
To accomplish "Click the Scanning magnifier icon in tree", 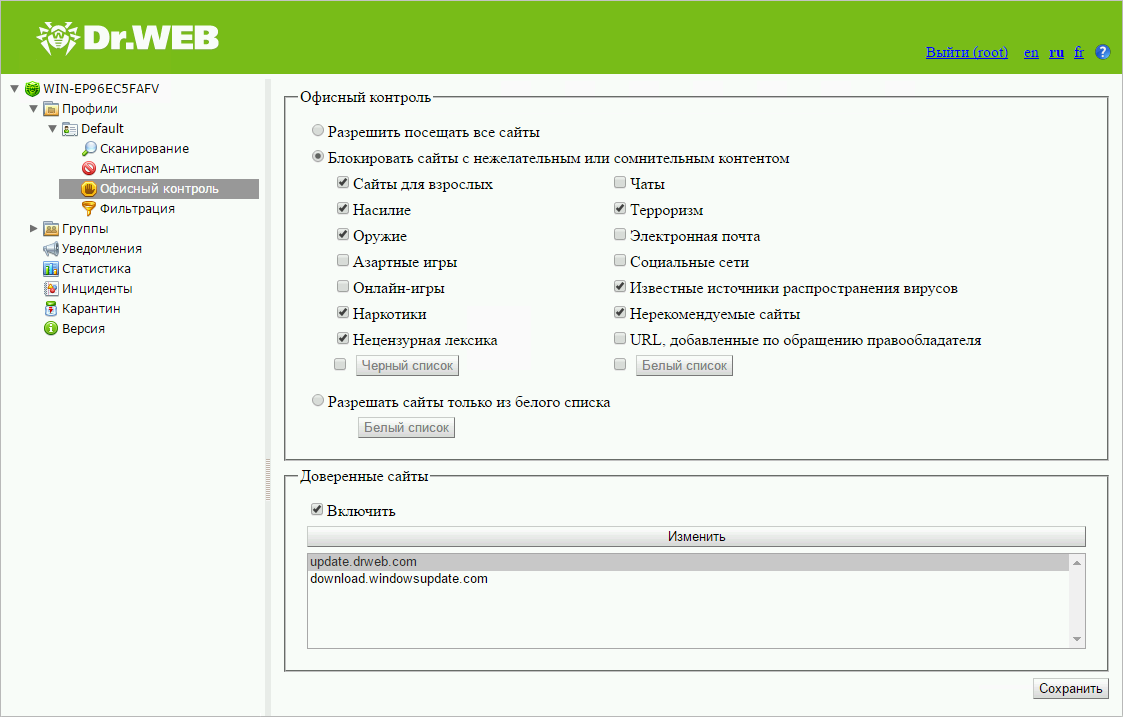I will click(89, 149).
